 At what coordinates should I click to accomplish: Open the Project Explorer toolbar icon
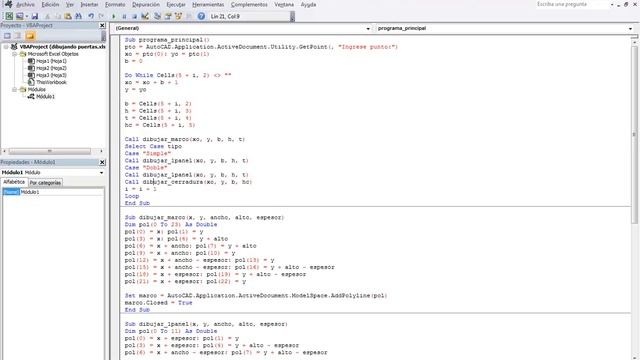pyautogui.click(x=157, y=16)
